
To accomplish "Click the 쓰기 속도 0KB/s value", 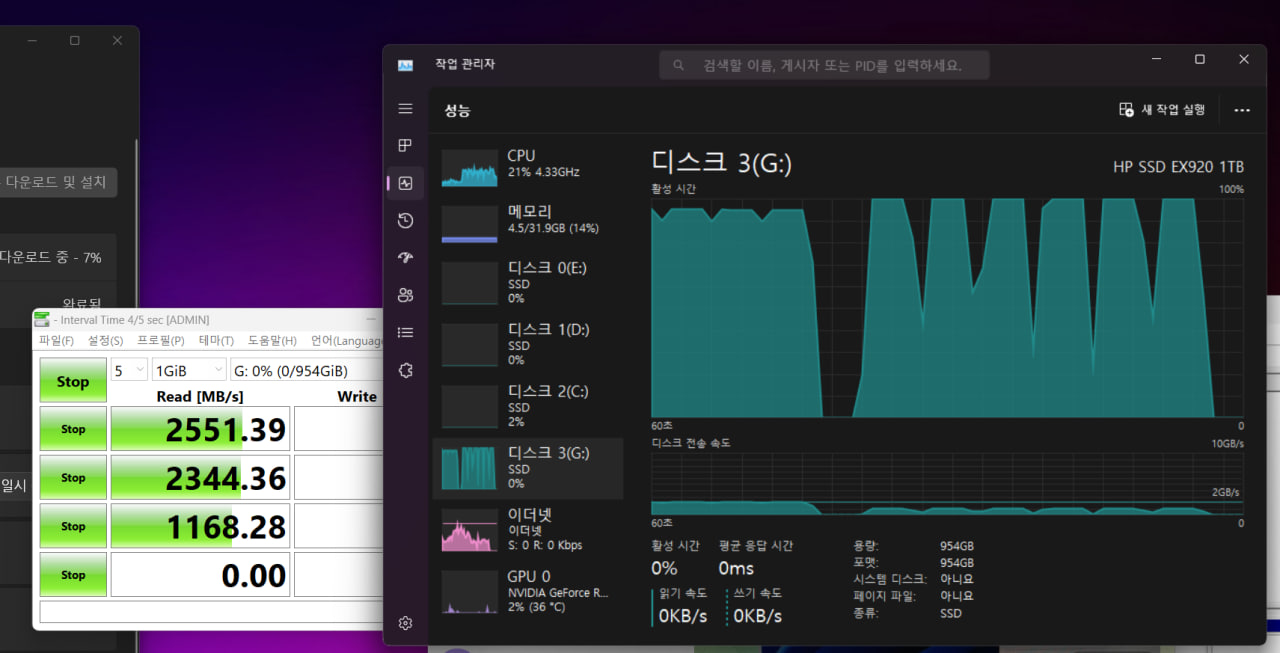I will pyautogui.click(x=758, y=616).
